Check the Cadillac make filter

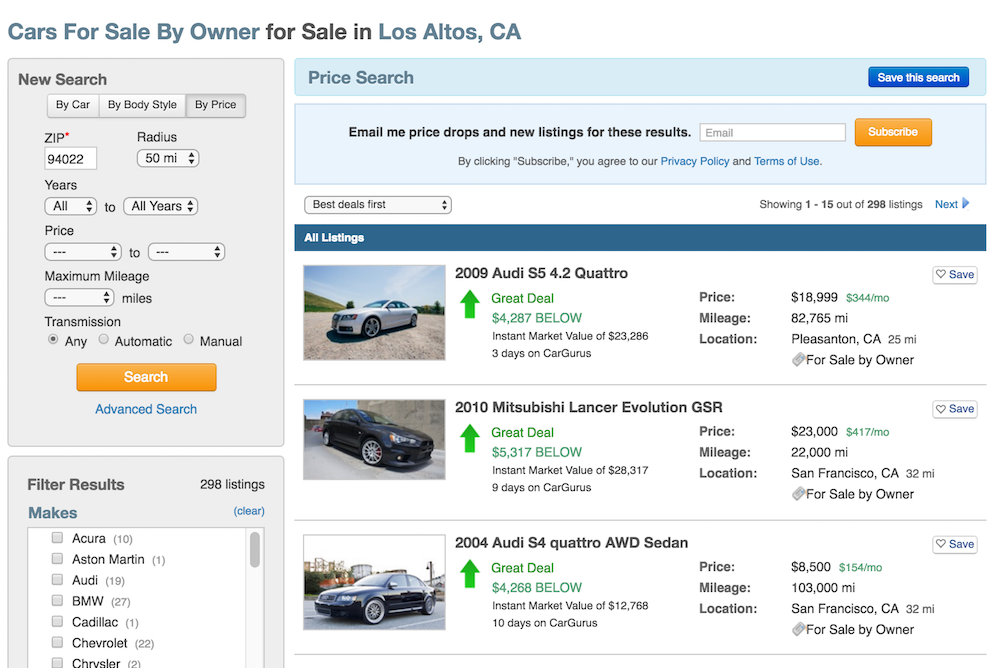pos(57,621)
